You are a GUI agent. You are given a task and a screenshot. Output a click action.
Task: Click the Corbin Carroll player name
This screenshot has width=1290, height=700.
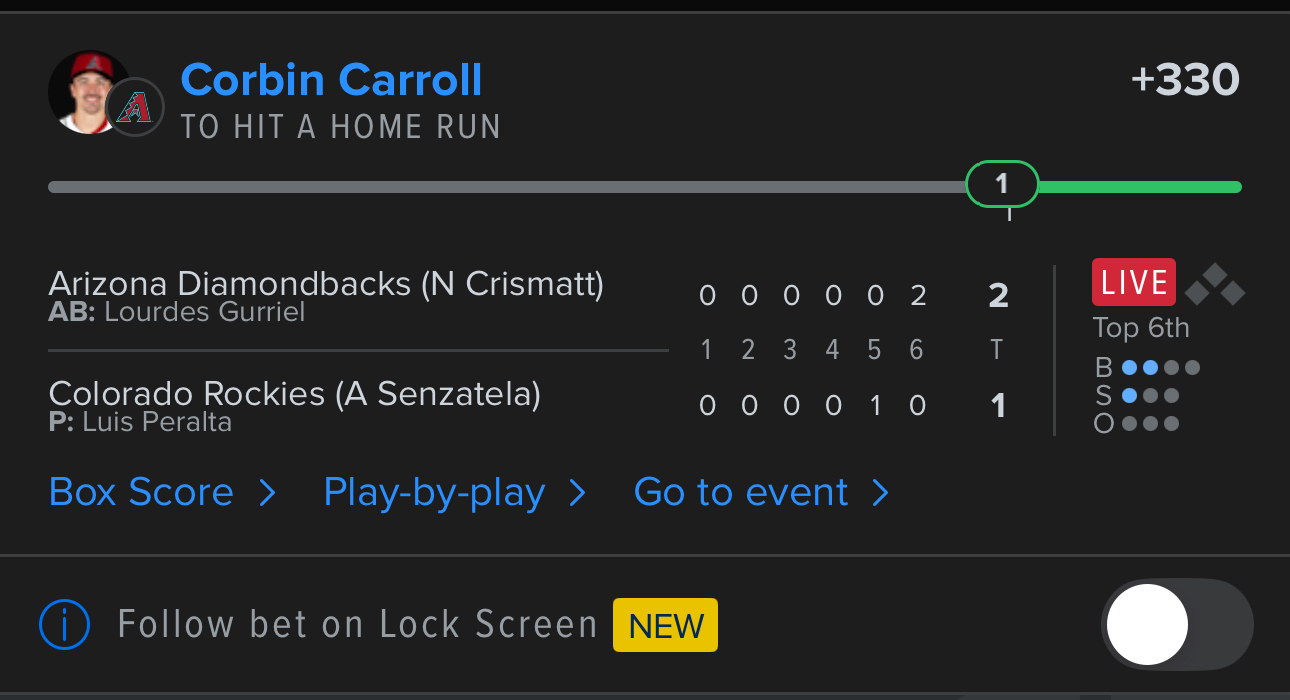tap(331, 80)
